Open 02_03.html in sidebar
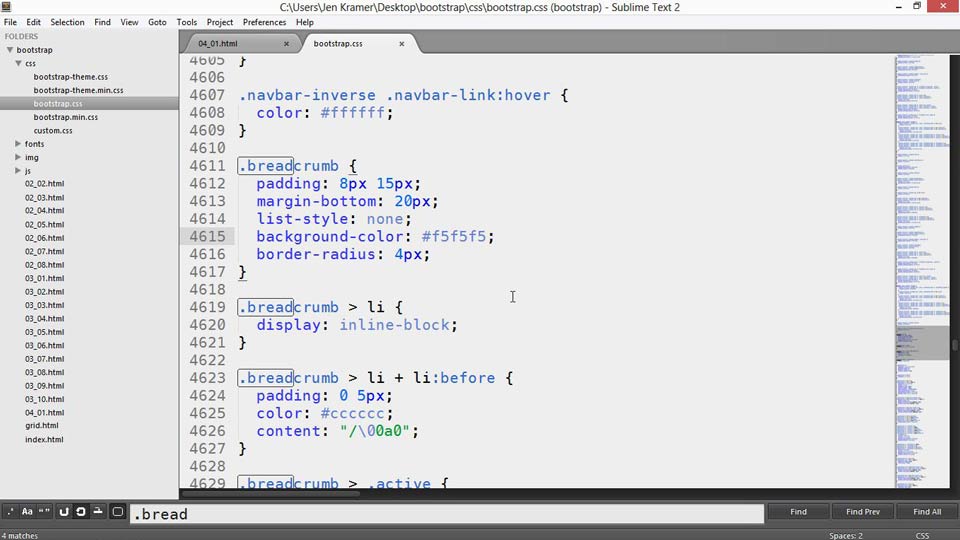Viewport: 960px width, 540px height. pos(44,198)
